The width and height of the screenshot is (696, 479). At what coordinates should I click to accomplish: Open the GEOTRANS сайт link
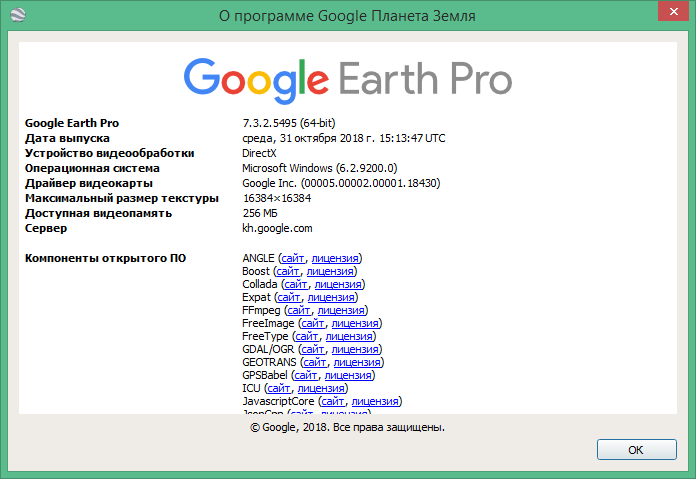point(315,362)
